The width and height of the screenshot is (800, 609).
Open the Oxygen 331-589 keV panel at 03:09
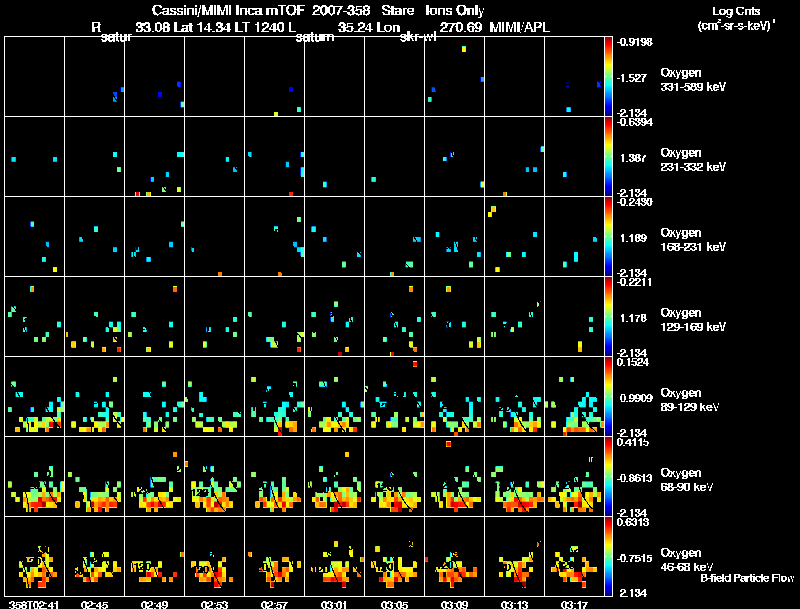pyautogui.click(x=455, y=77)
